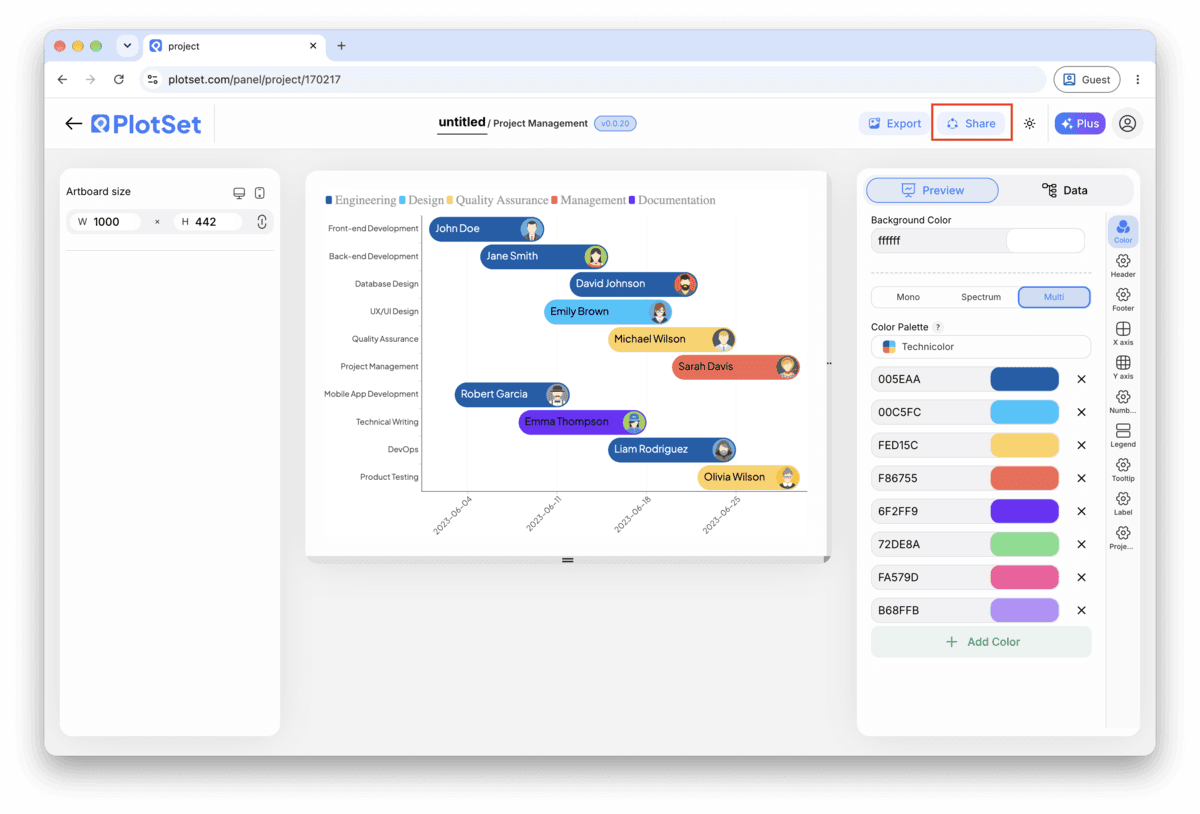Select mobile artboard size icon
1200x814 pixels.
260,193
